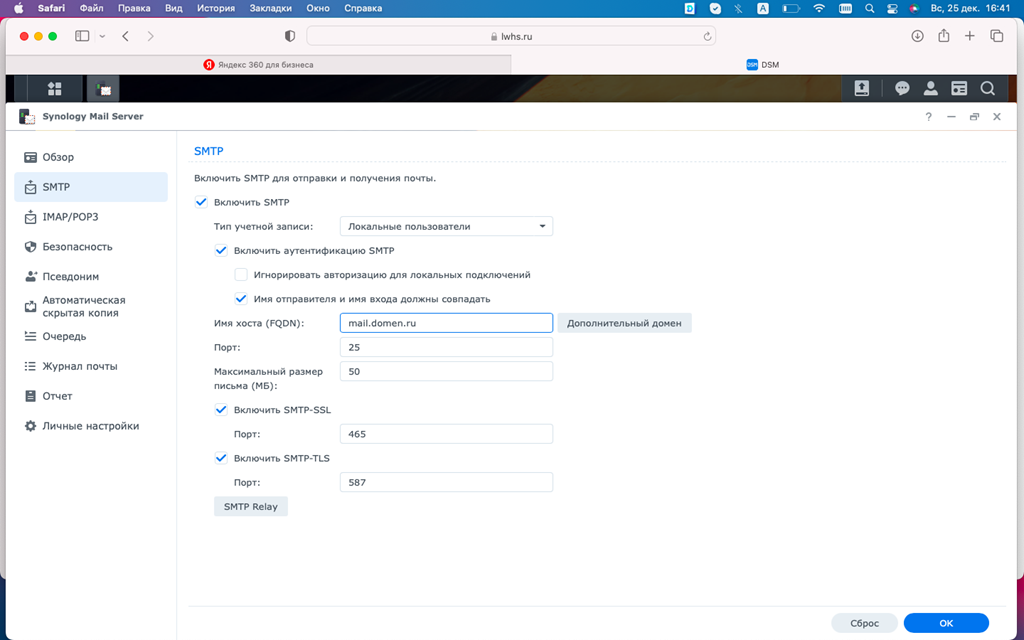This screenshot has height=640, width=1024.
Task: Open DSM widgets panel icon
Action: [959, 88]
